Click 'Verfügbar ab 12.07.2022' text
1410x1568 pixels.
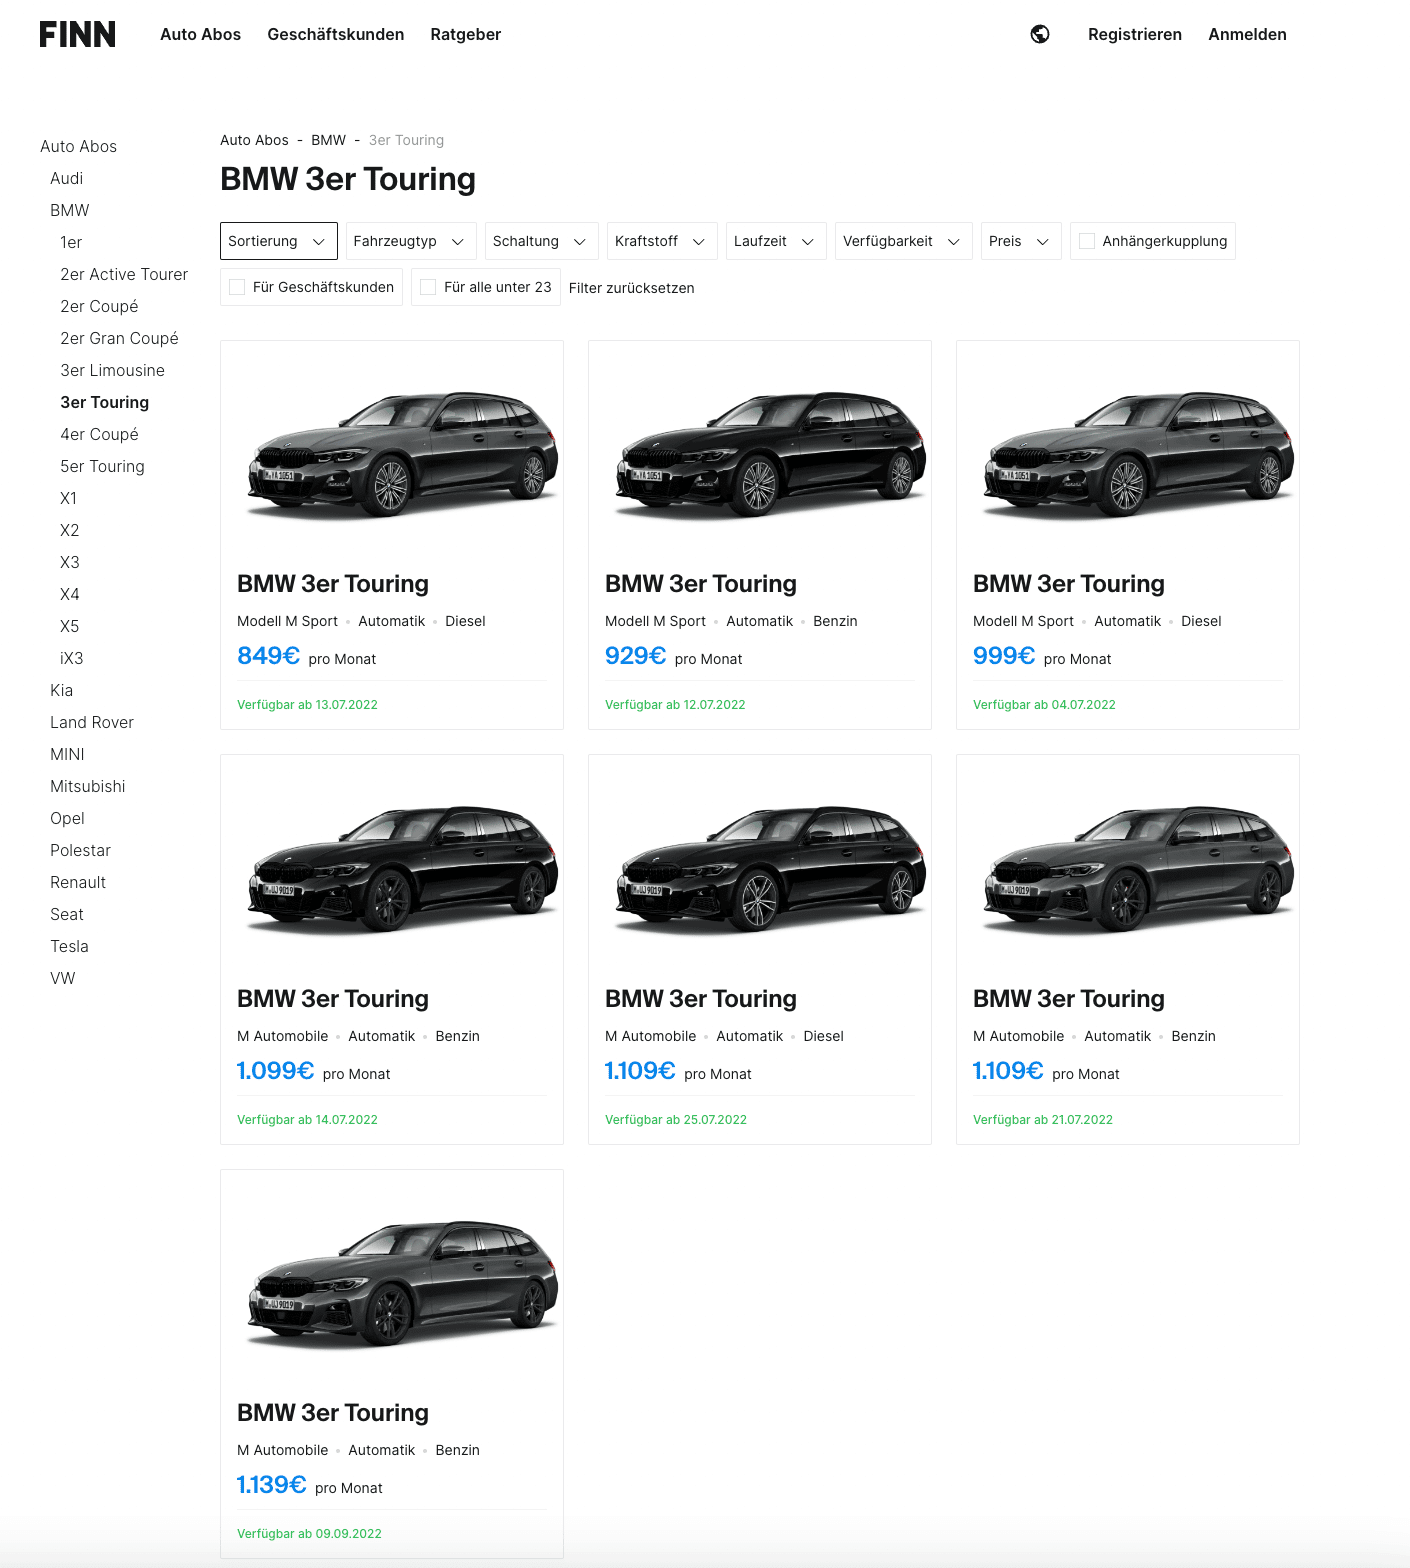[x=675, y=705]
